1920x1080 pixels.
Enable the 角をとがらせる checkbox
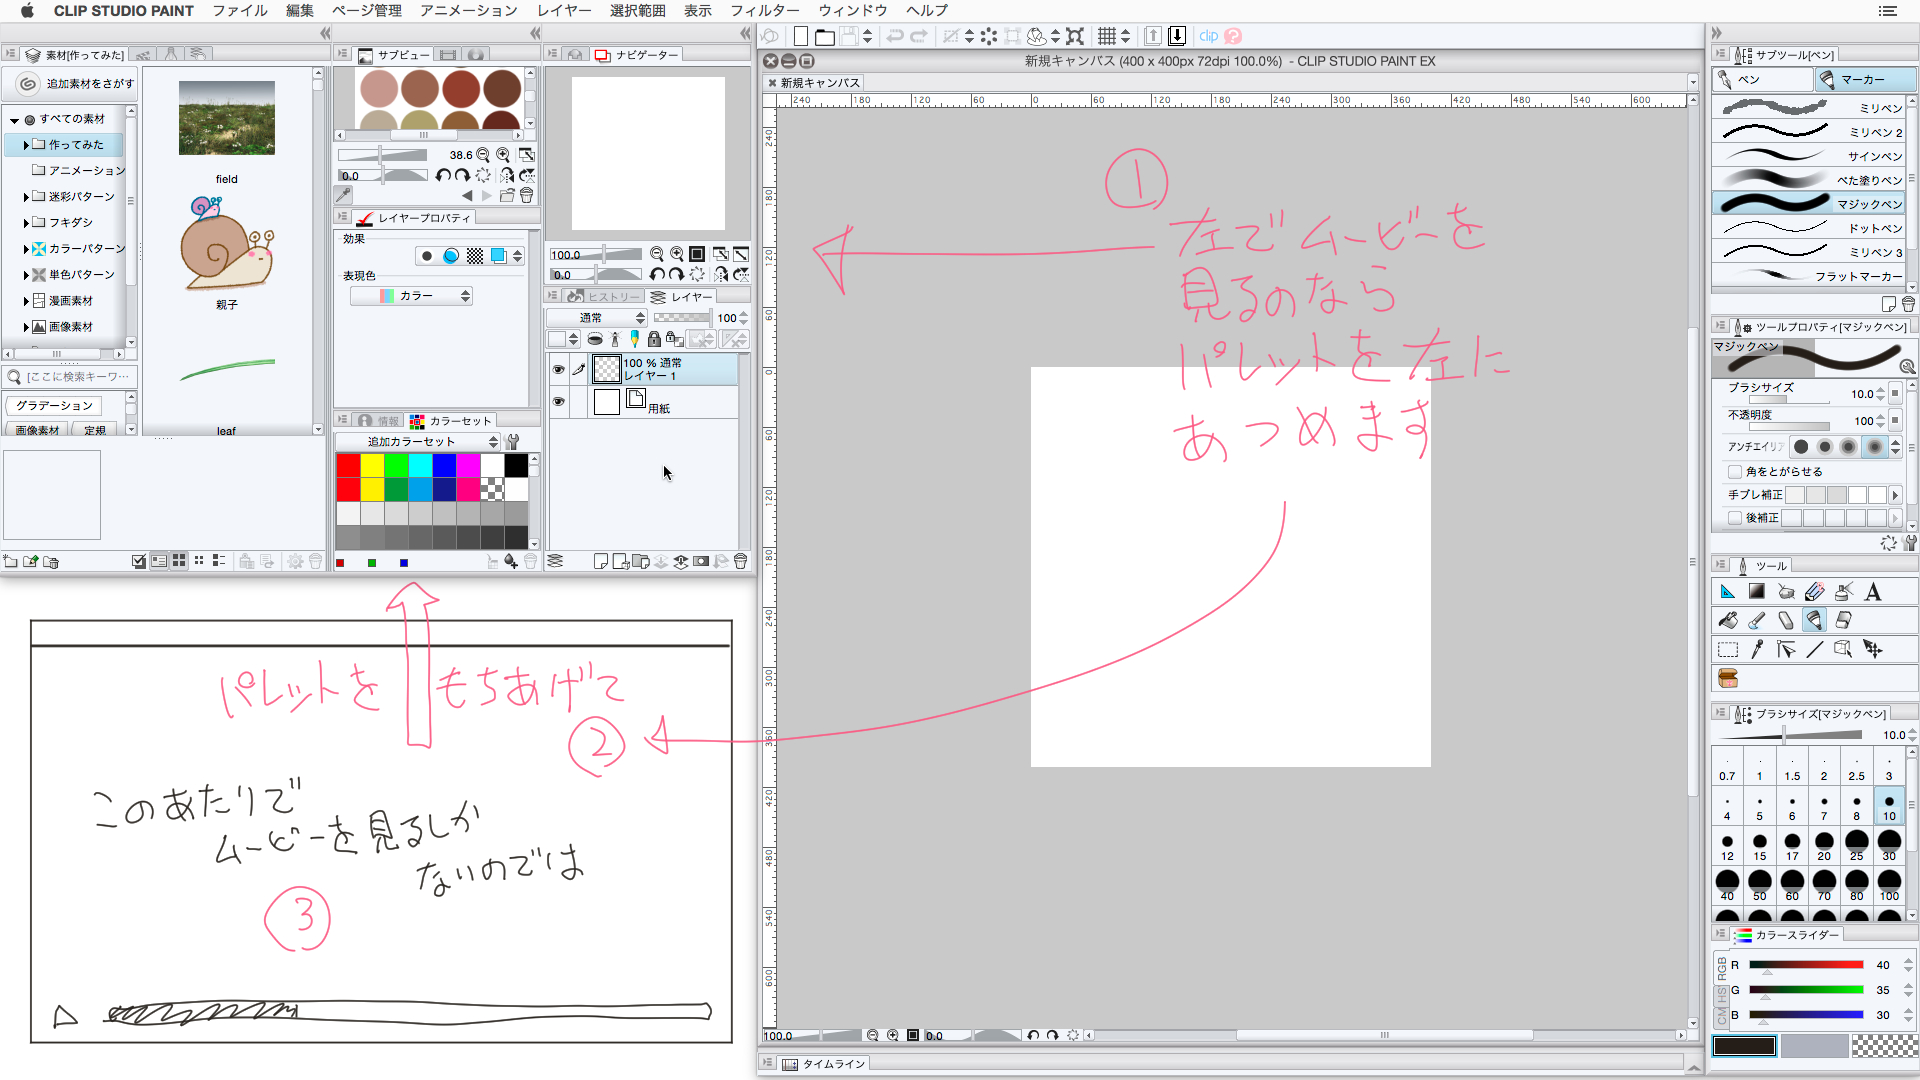point(1736,471)
